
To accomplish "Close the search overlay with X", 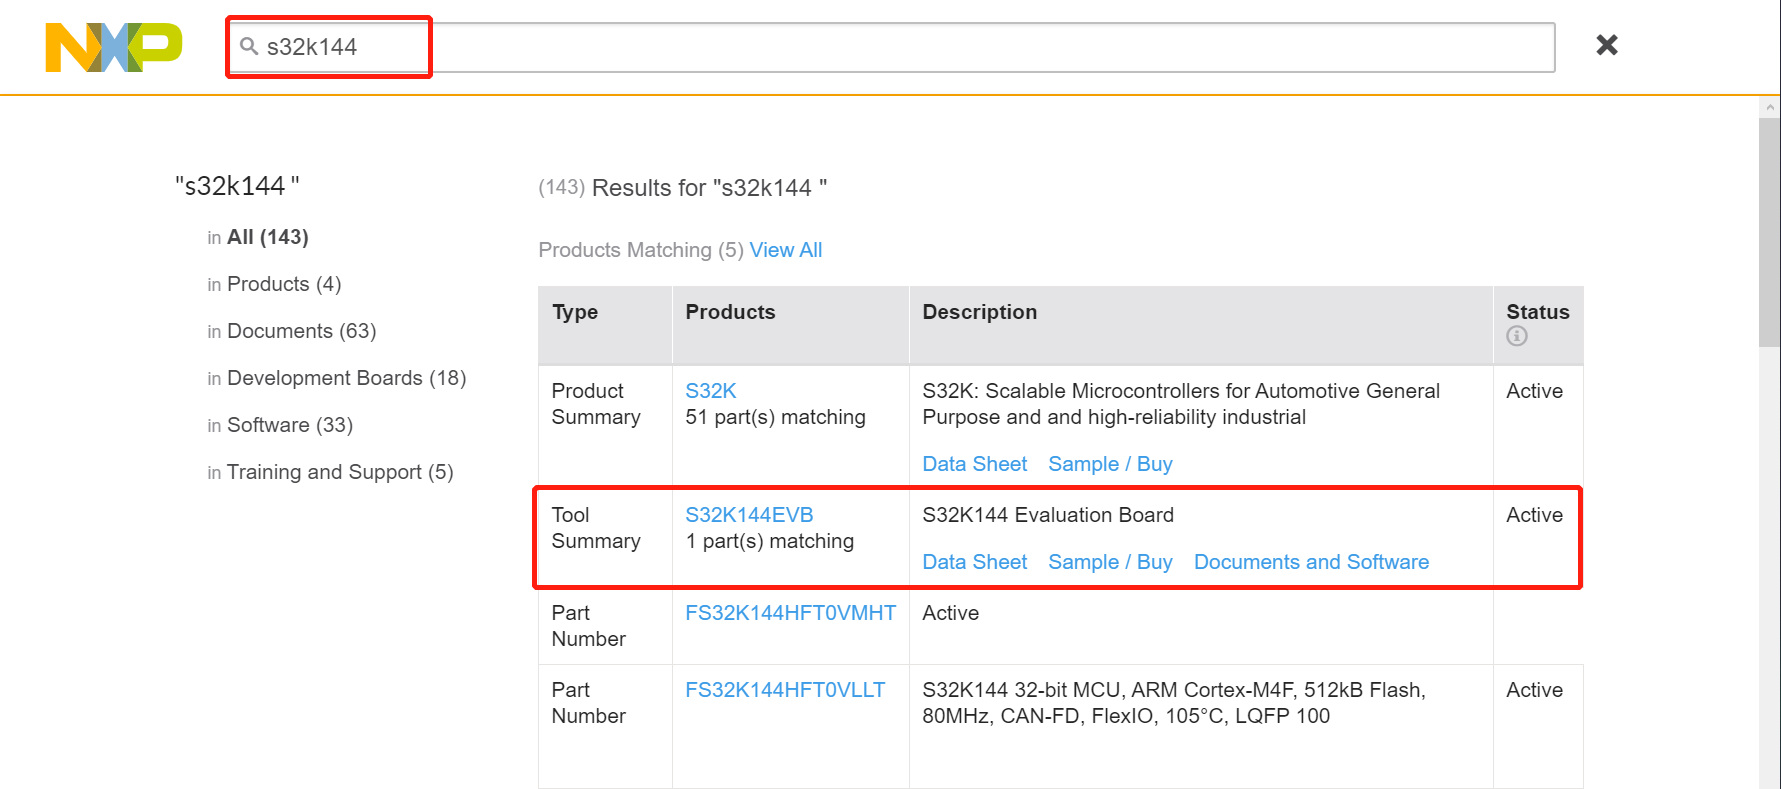I will tap(1606, 45).
